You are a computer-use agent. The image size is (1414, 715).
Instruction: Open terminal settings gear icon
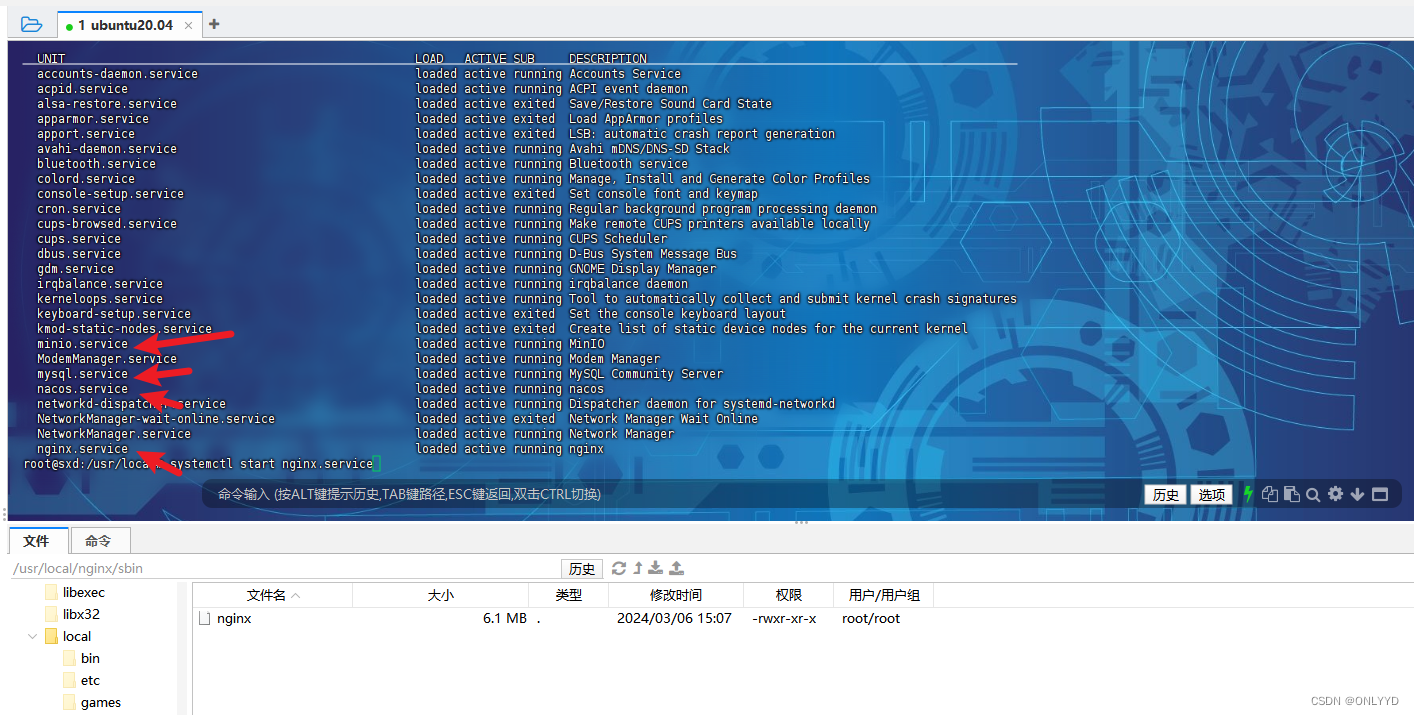tap(1335, 494)
